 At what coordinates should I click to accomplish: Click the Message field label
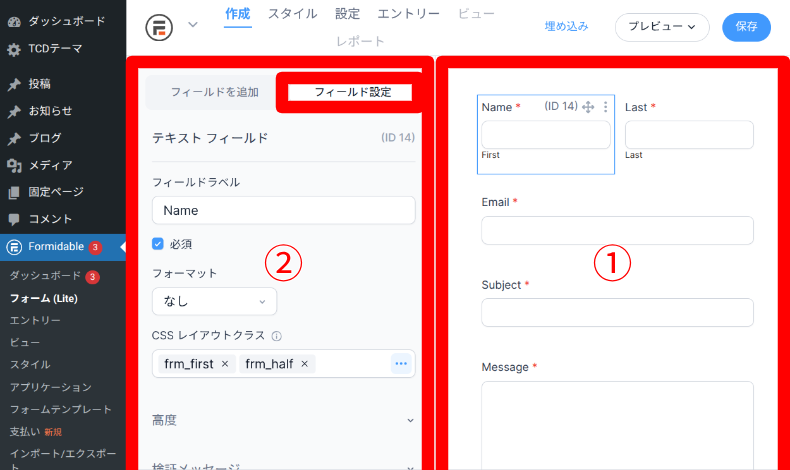[x=505, y=367]
